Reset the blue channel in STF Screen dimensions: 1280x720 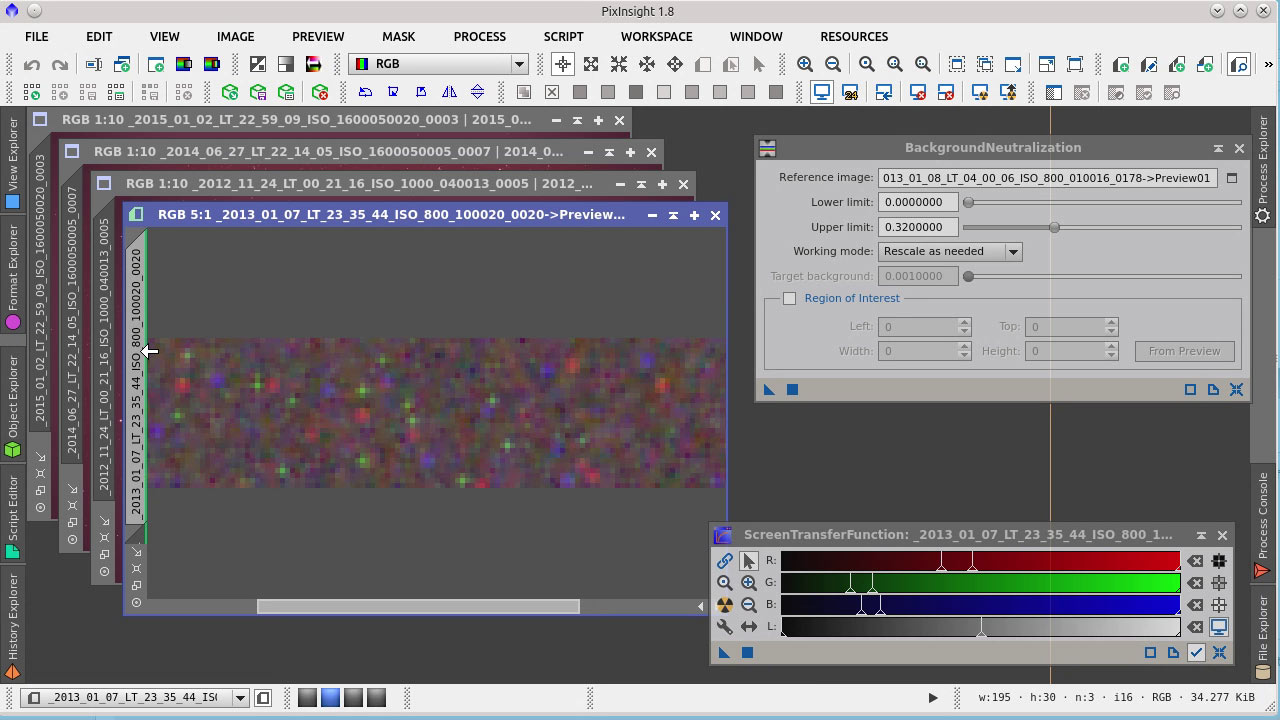click(1195, 605)
